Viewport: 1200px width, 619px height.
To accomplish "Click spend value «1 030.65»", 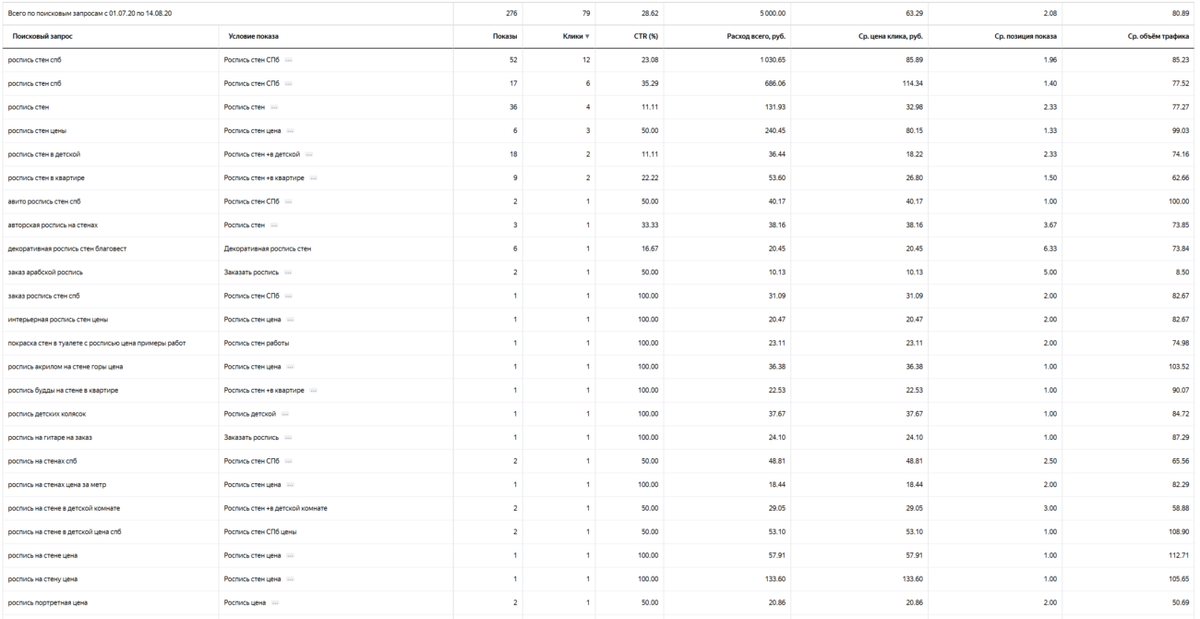I will click(772, 60).
